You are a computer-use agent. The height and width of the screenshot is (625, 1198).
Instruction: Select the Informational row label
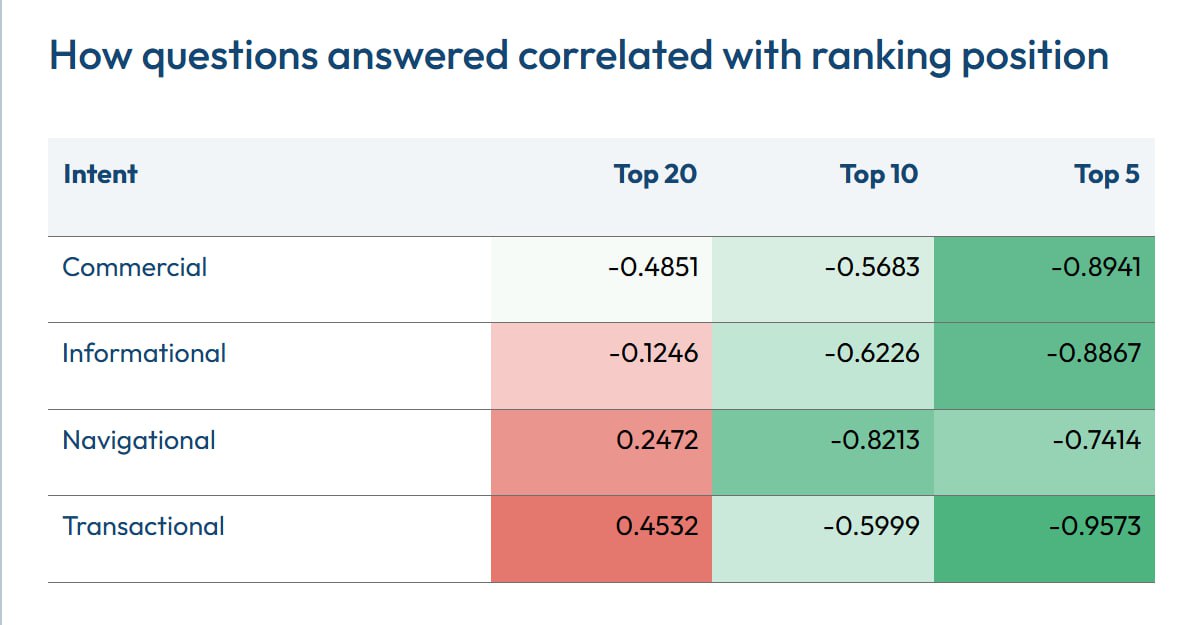(x=144, y=353)
